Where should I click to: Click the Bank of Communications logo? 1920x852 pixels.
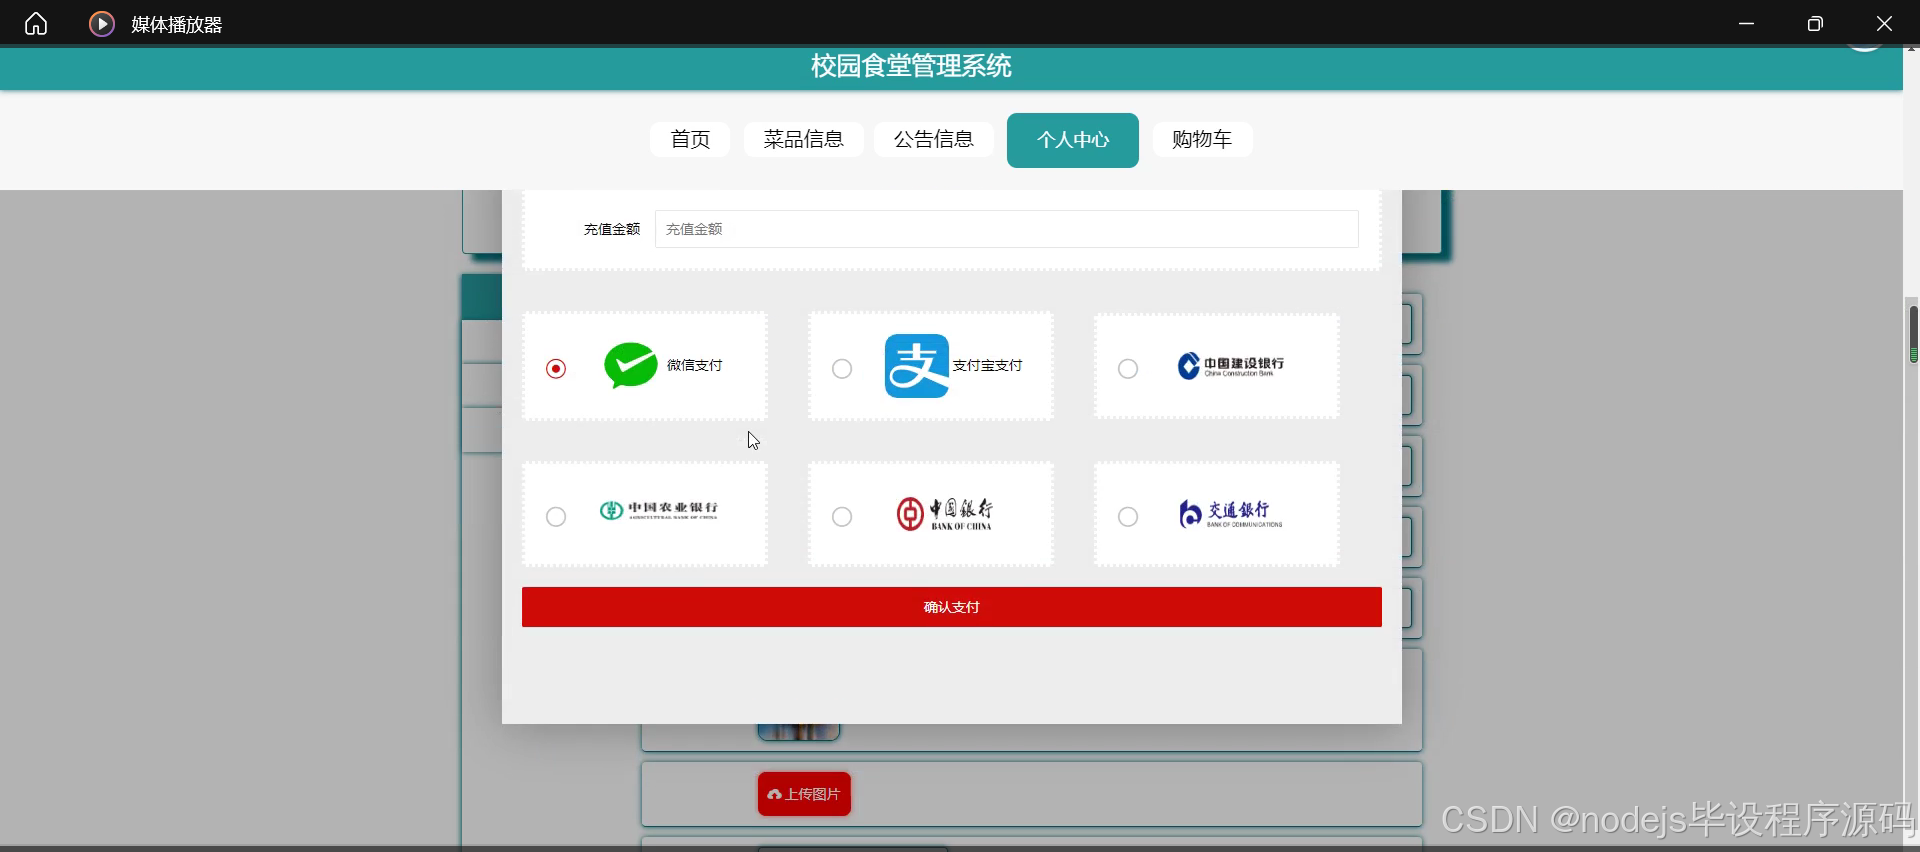pyautogui.click(x=1231, y=514)
